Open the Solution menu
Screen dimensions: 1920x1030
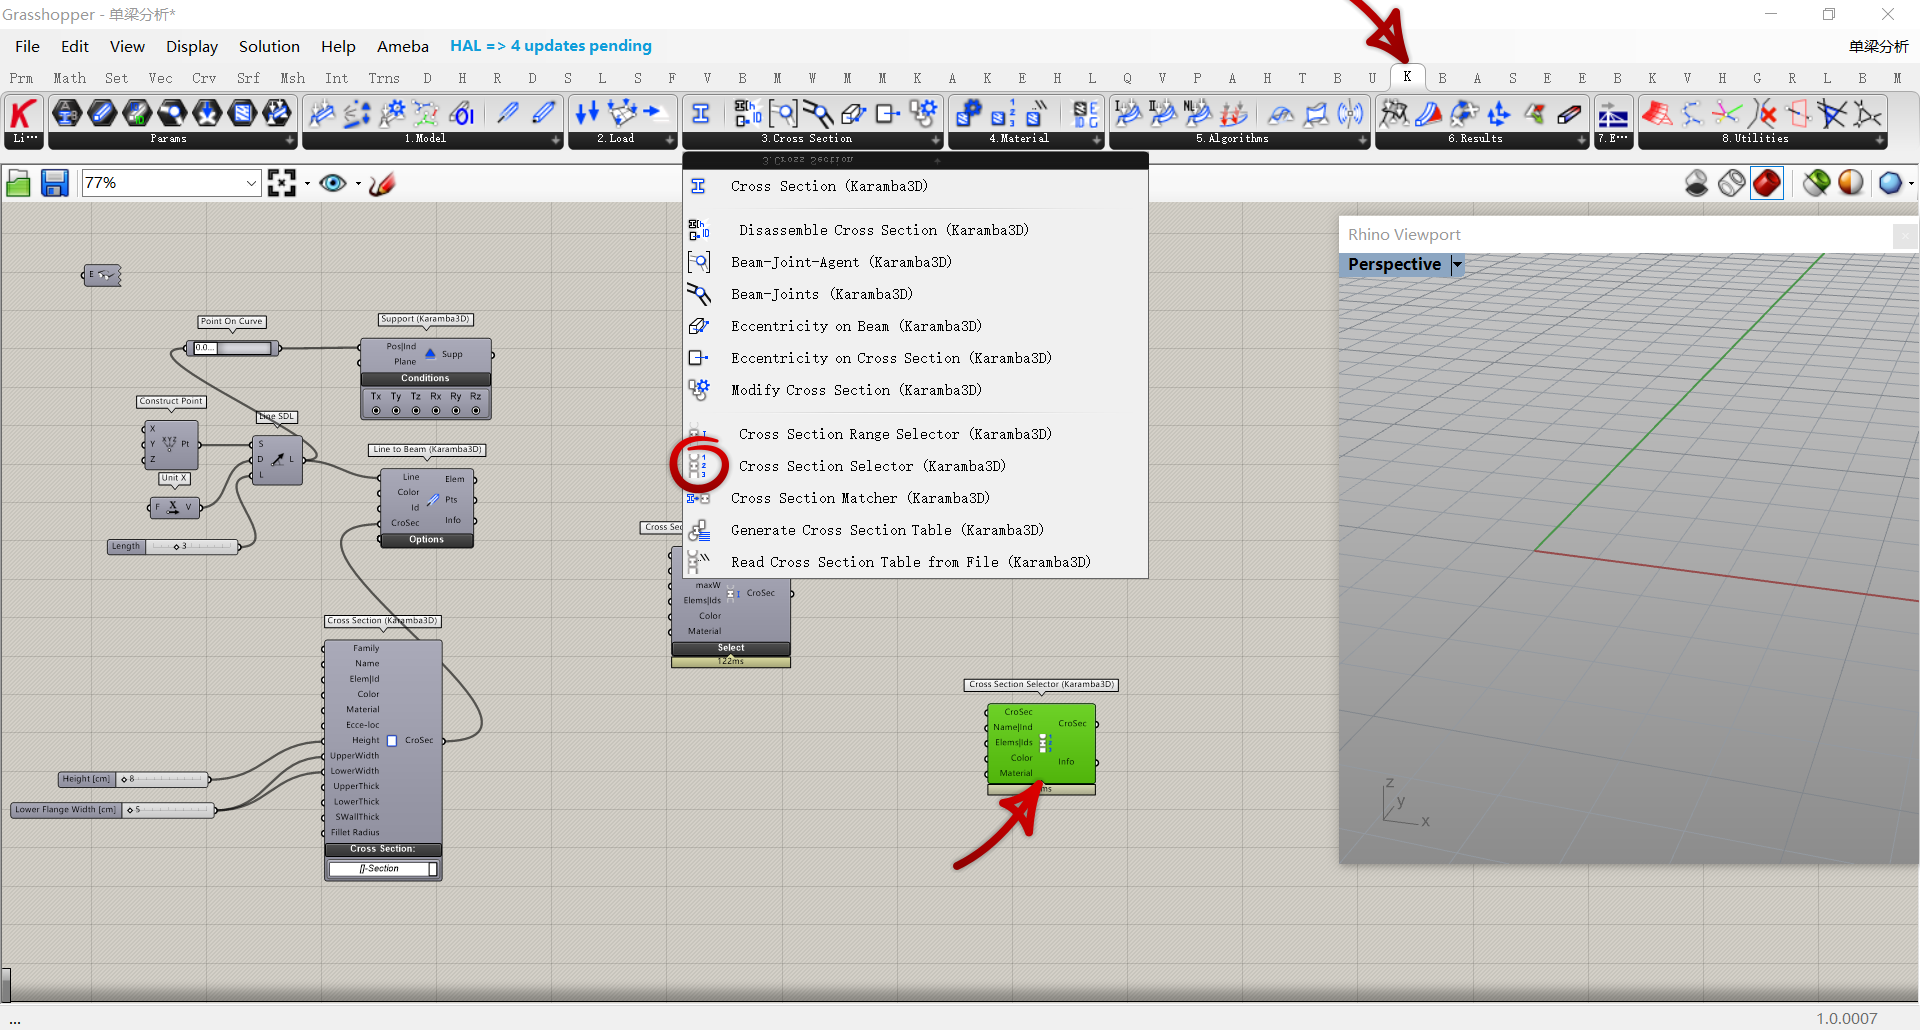click(x=269, y=46)
